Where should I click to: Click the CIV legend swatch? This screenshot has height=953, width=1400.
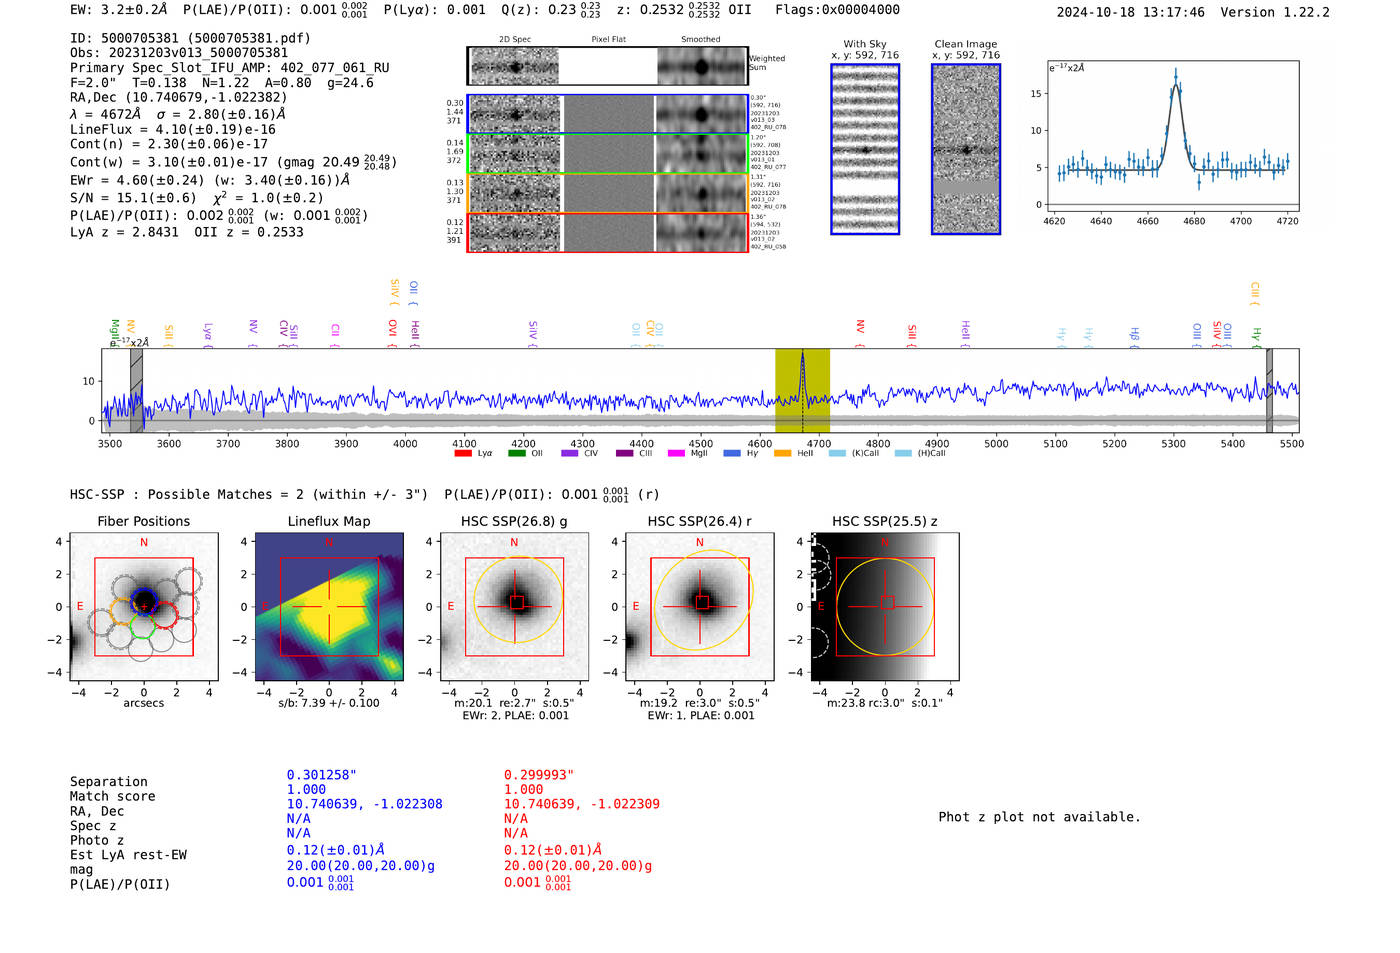click(570, 453)
